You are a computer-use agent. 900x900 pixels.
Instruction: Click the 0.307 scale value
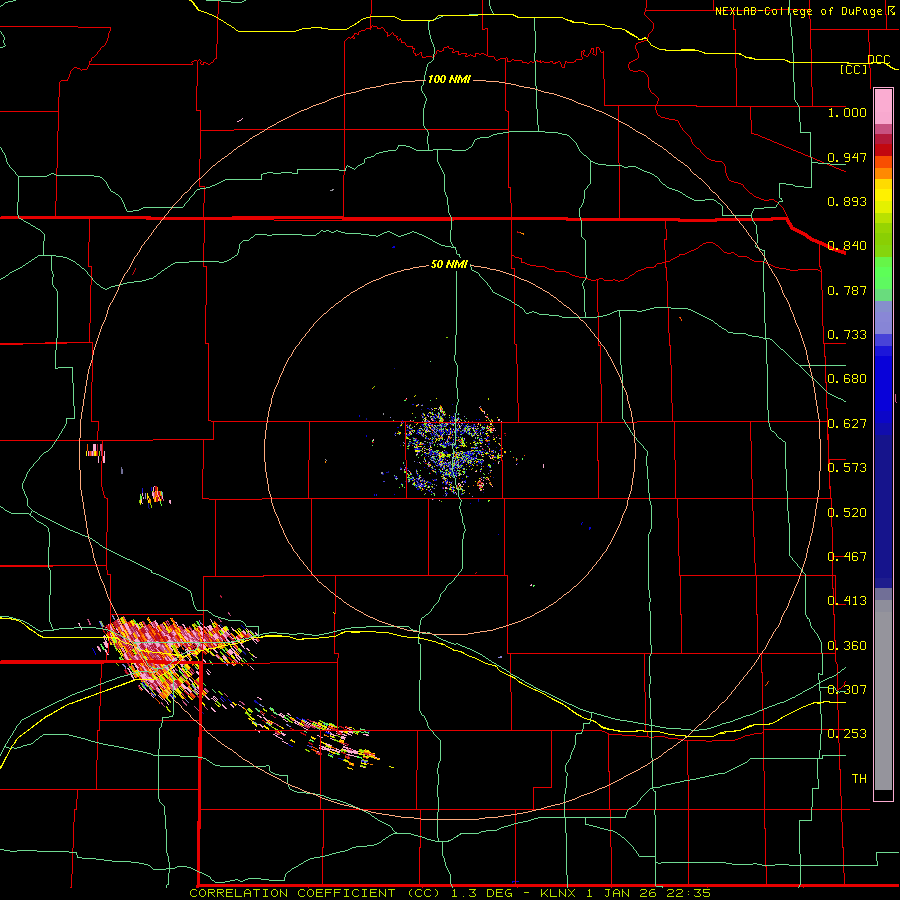coord(847,690)
